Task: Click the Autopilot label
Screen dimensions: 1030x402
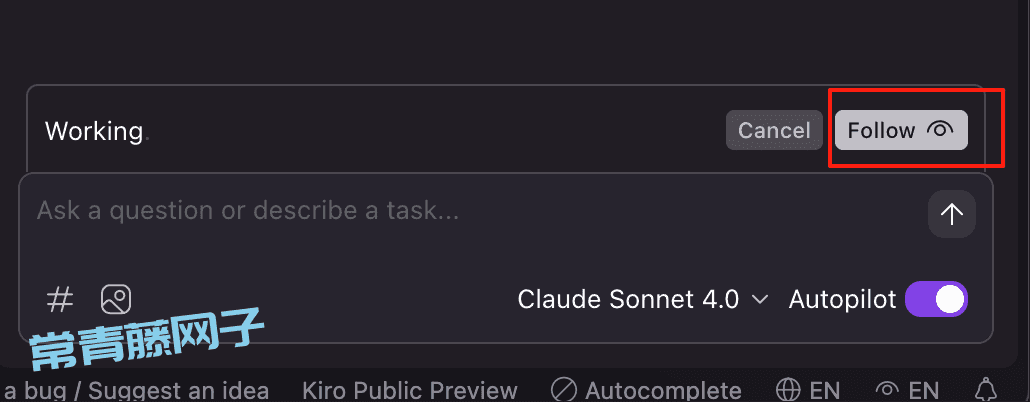Action: pyautogui.click(x=842, y=300)
